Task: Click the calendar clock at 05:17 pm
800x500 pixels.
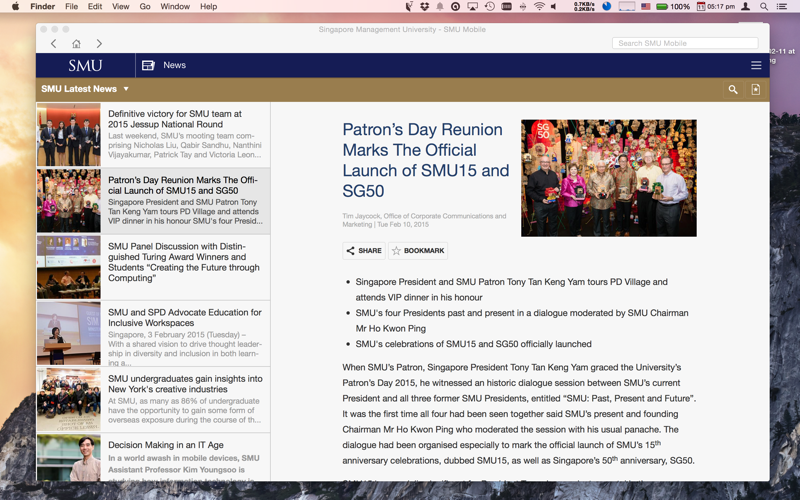Action: point(716,6)
